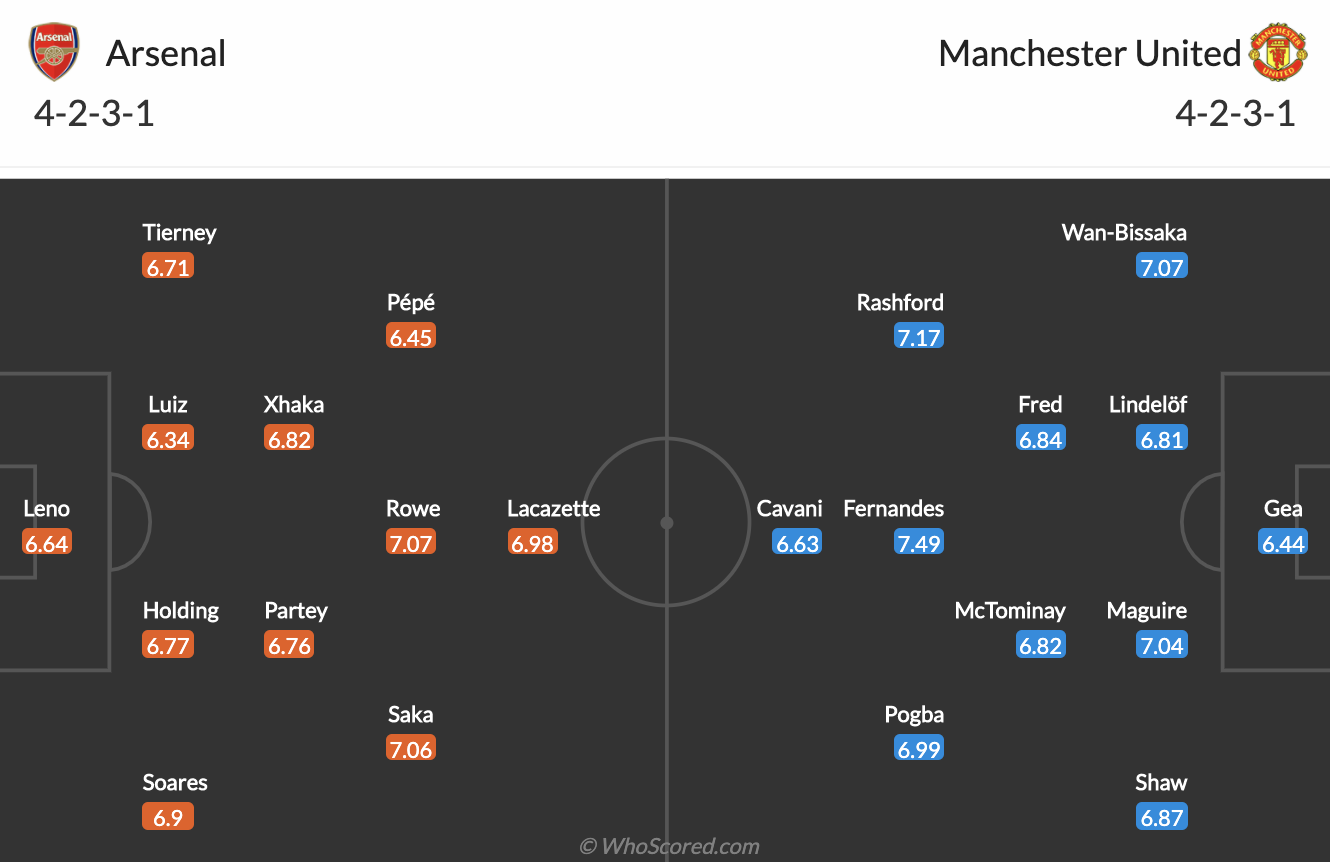Click Soares' 6.9 rating badge
The height and width of the screenshot is (862, 1330).
click(x=167, y=817)
